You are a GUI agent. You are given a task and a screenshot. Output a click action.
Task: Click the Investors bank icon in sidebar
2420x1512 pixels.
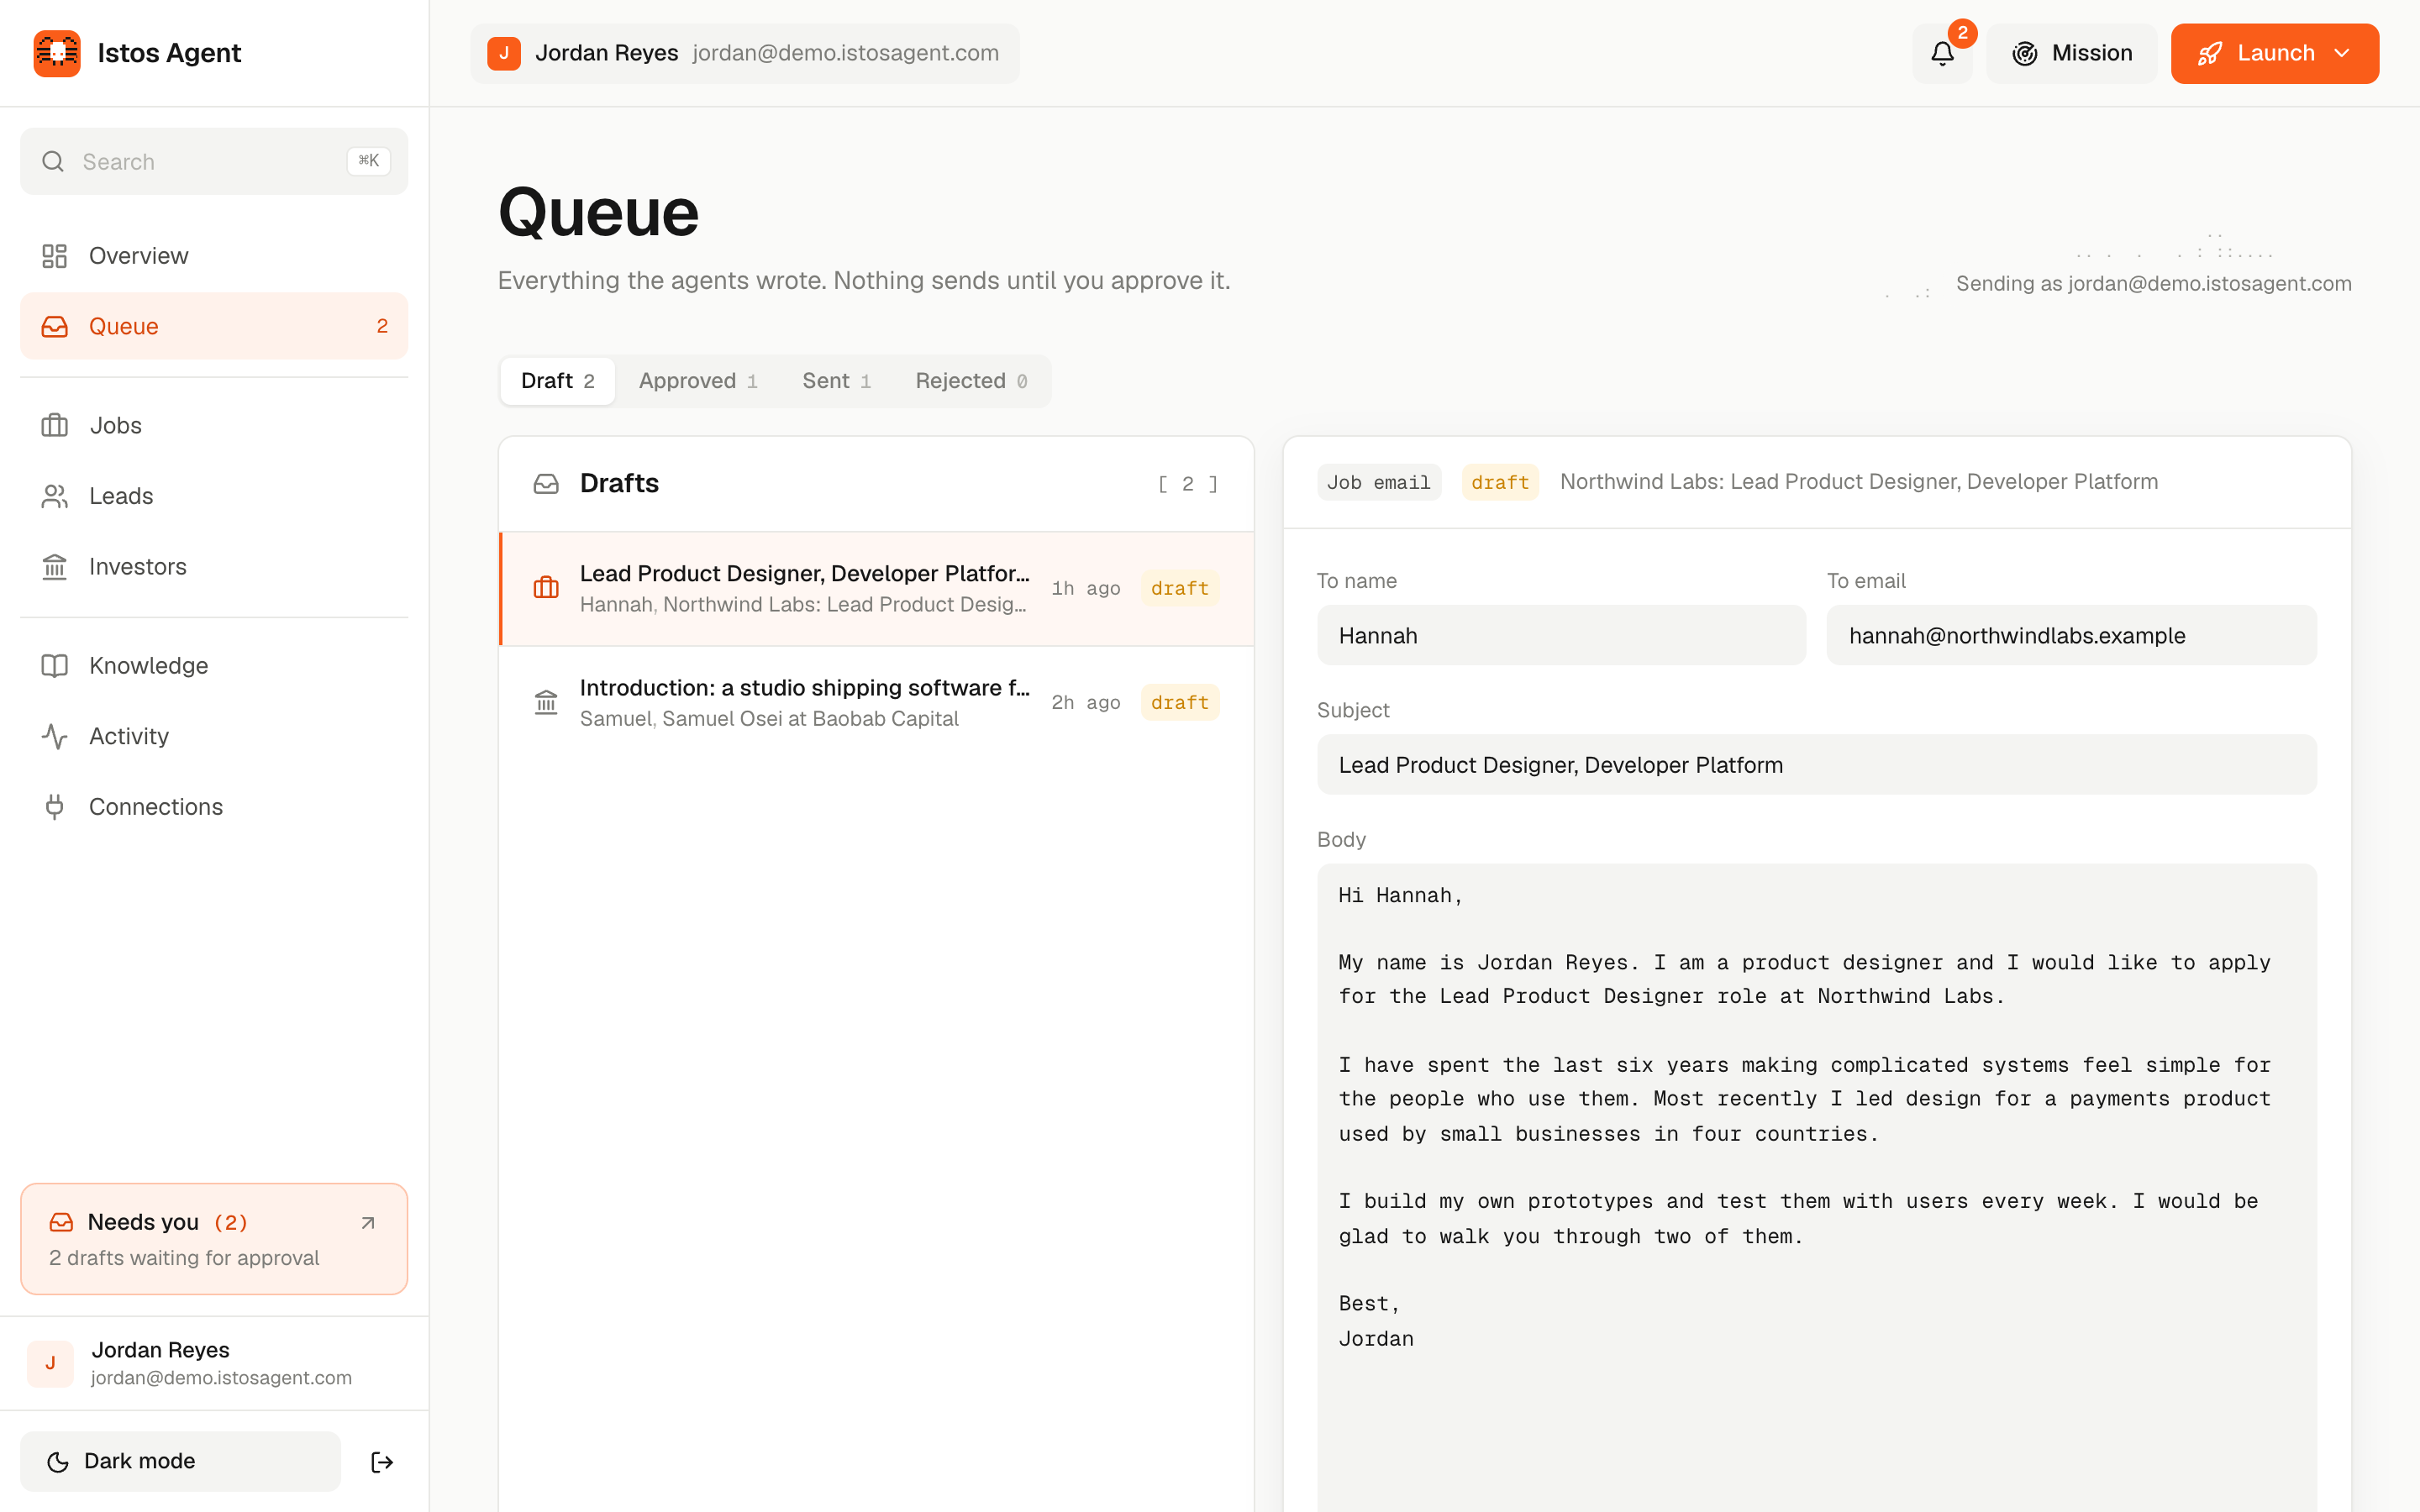[x=54, y=567]
